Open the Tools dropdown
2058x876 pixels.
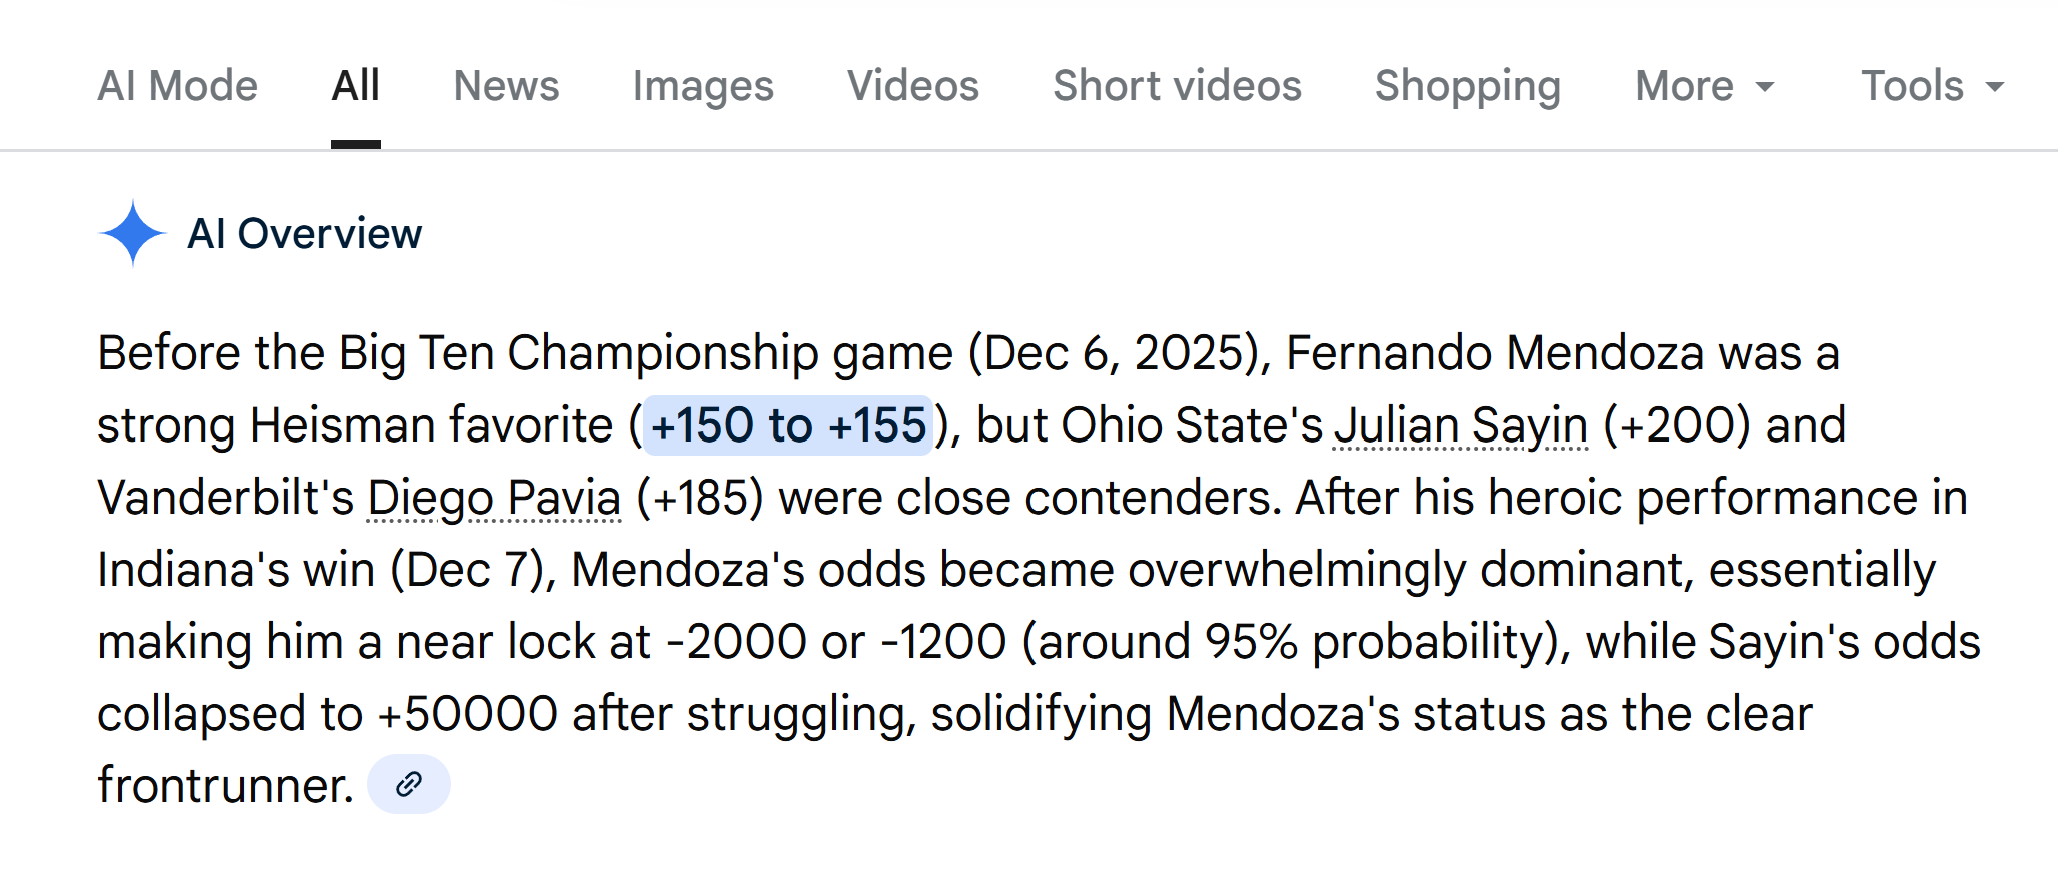tap(1932, 86)
